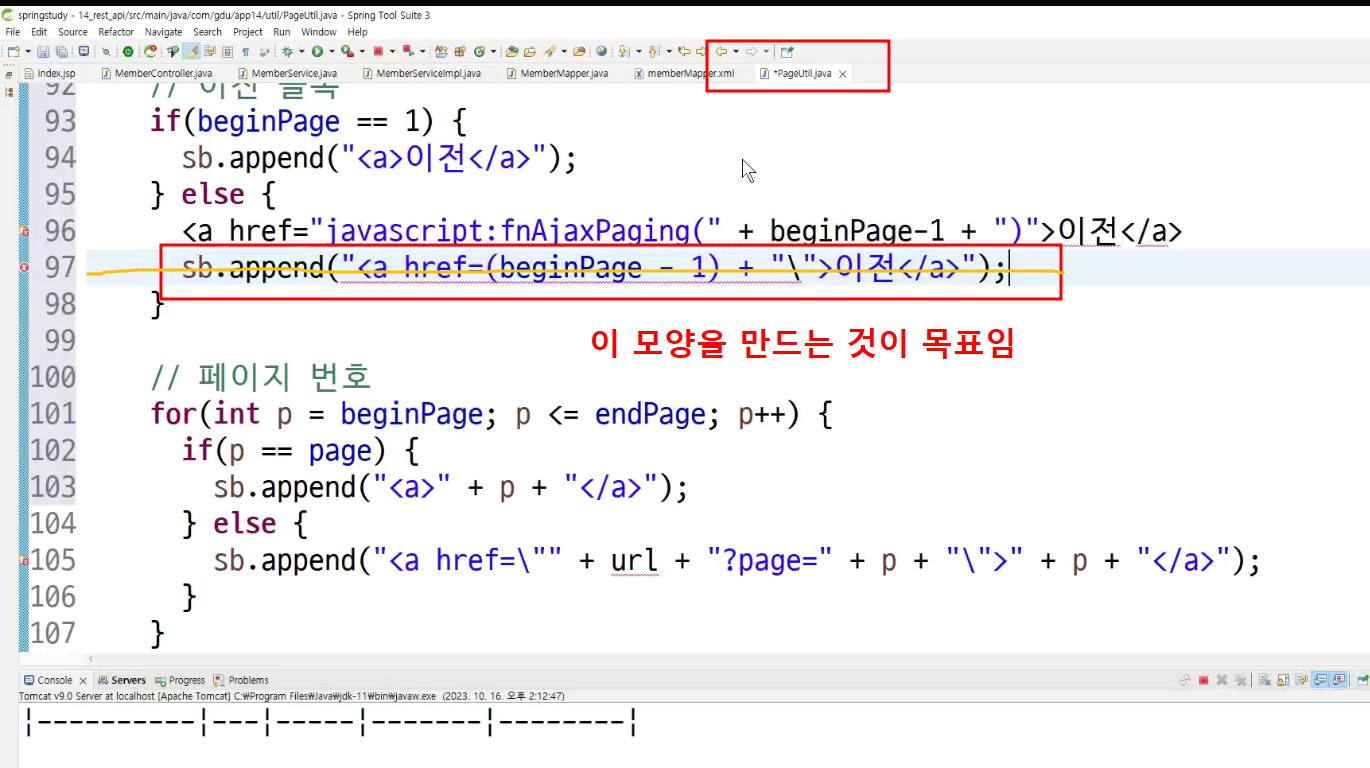Place cursor on the word endPage in line 101
This screenshot has height=768, width=1370.
tap(650, 414)
